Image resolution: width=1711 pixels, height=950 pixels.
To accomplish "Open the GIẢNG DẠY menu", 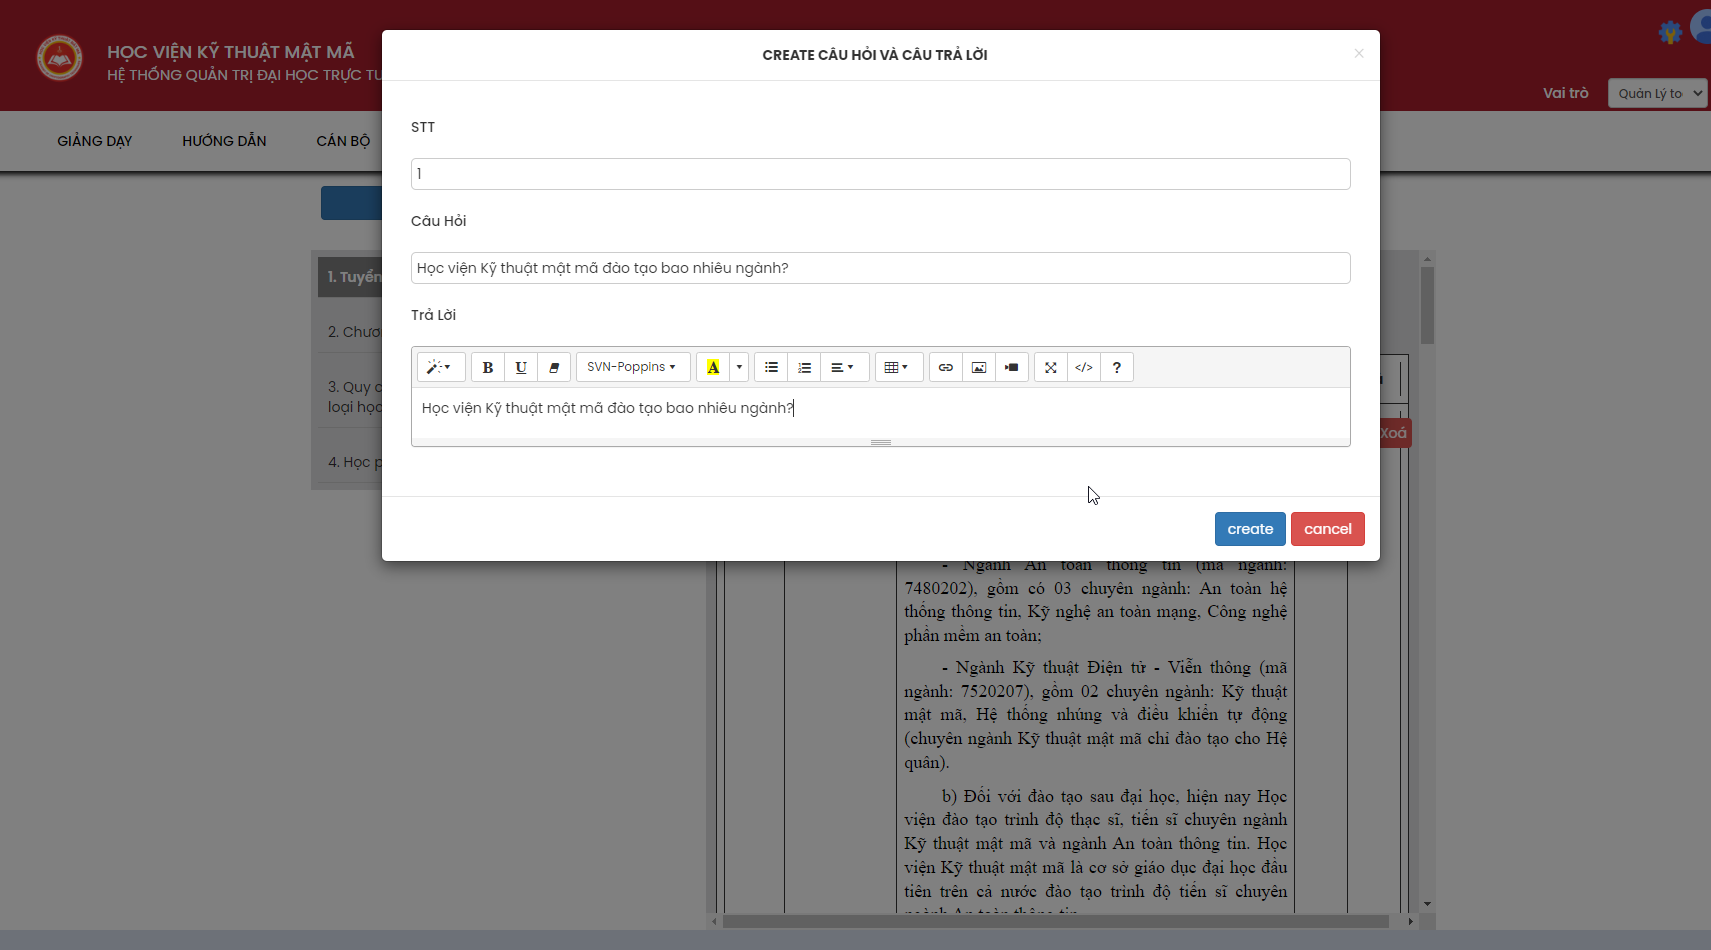I will (95, 141).
